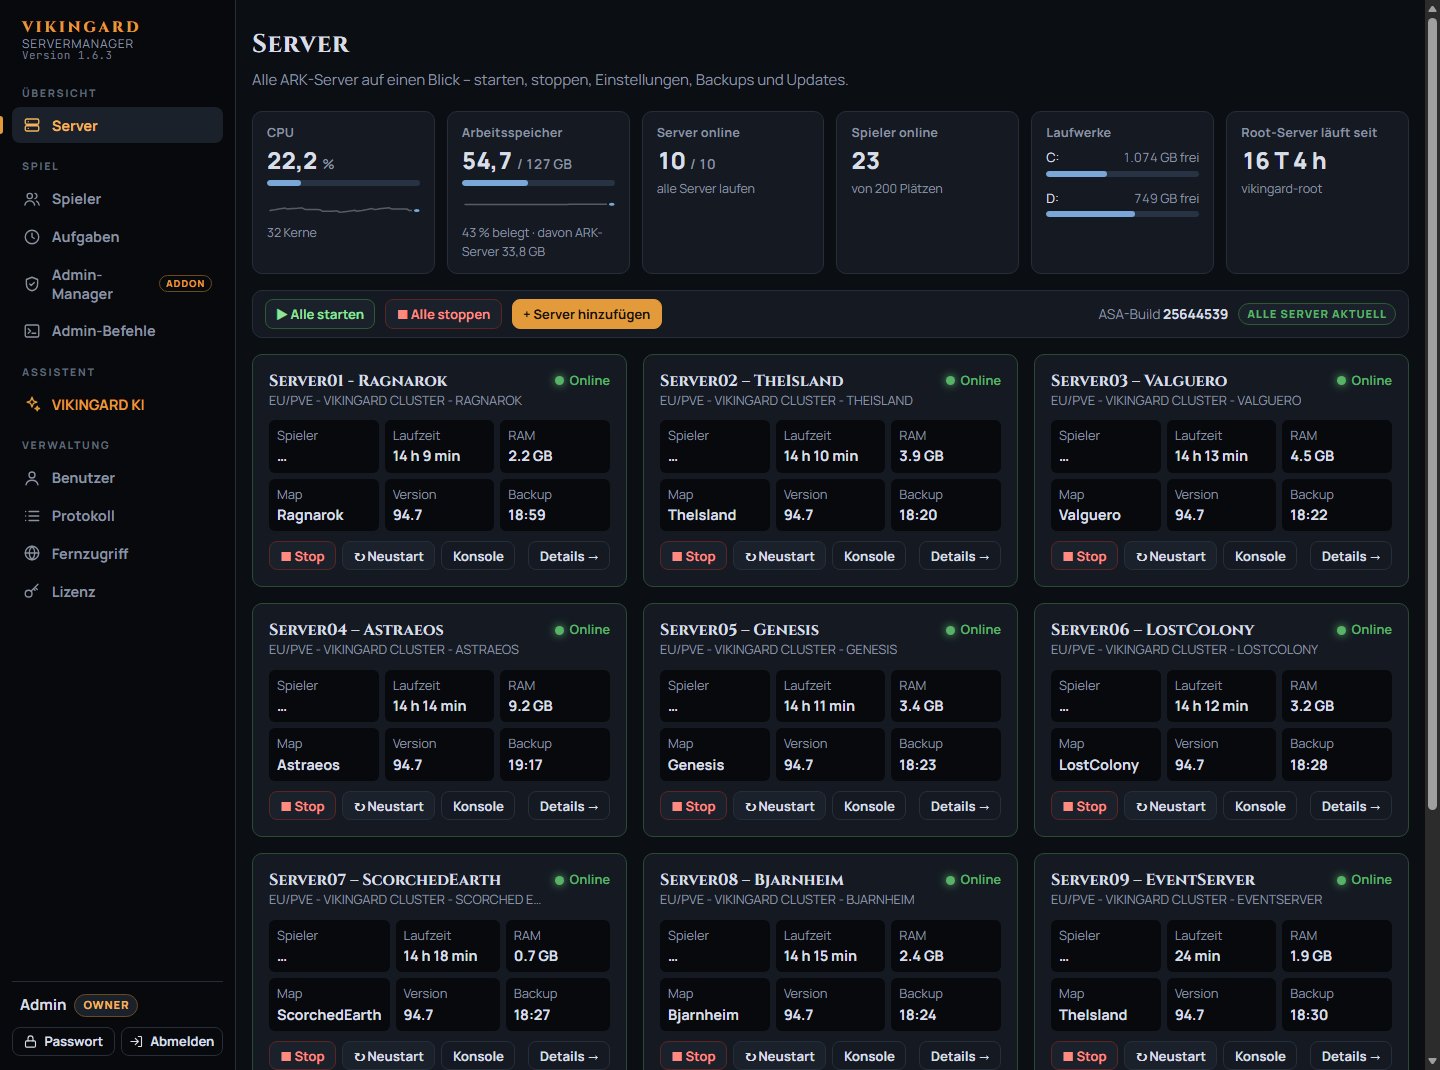Click the ADDON badge next to Admin-Manager

pos(185,284)
